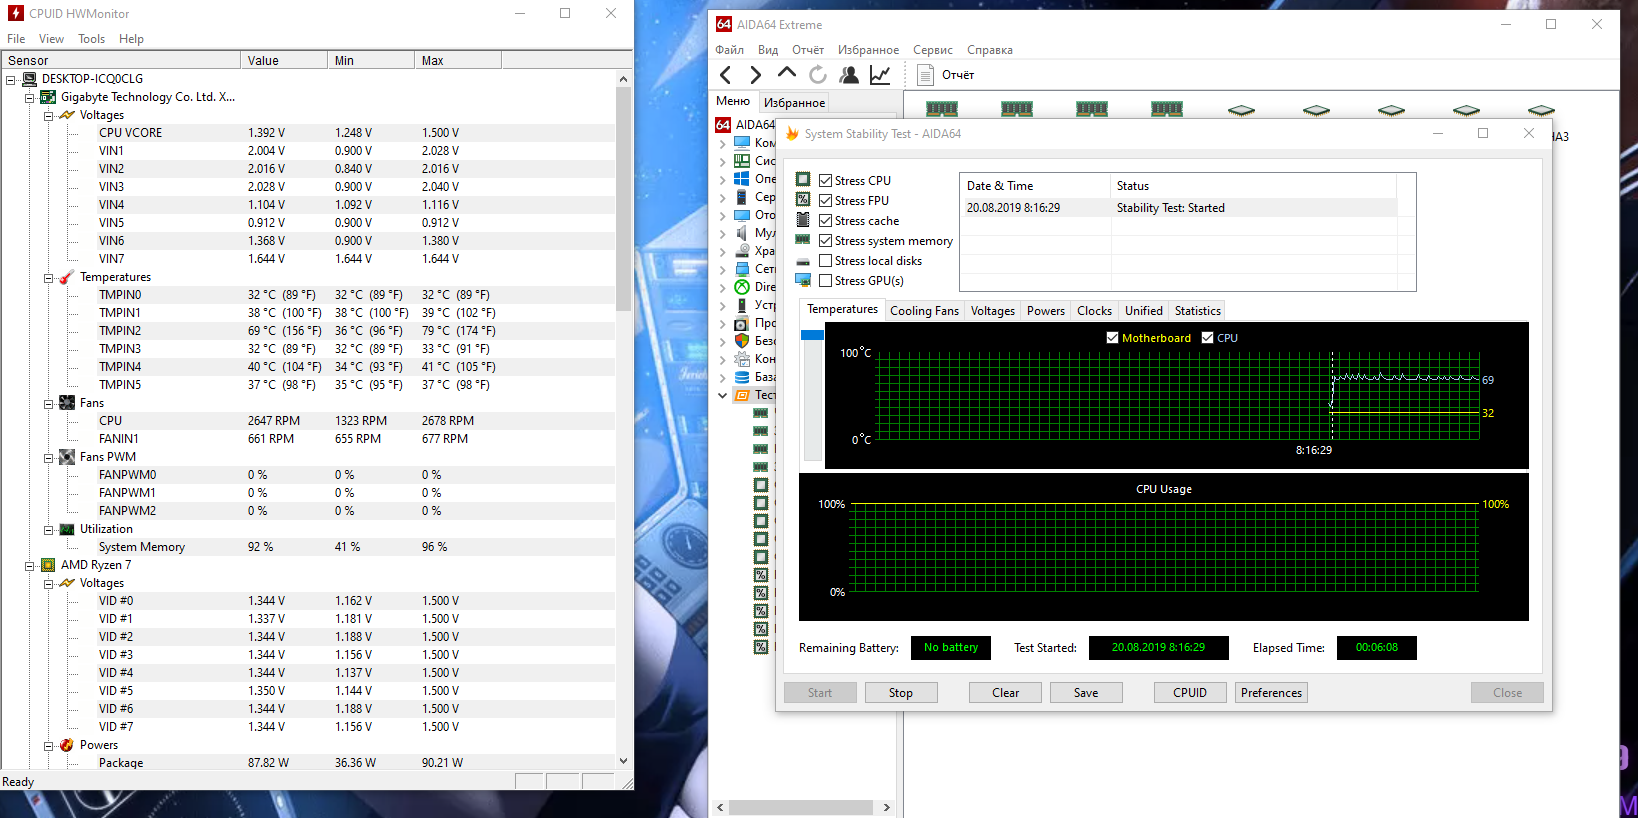Collapse the Powers section in HWMonitor
The image size is (1638, 818).
click(48, 745)
